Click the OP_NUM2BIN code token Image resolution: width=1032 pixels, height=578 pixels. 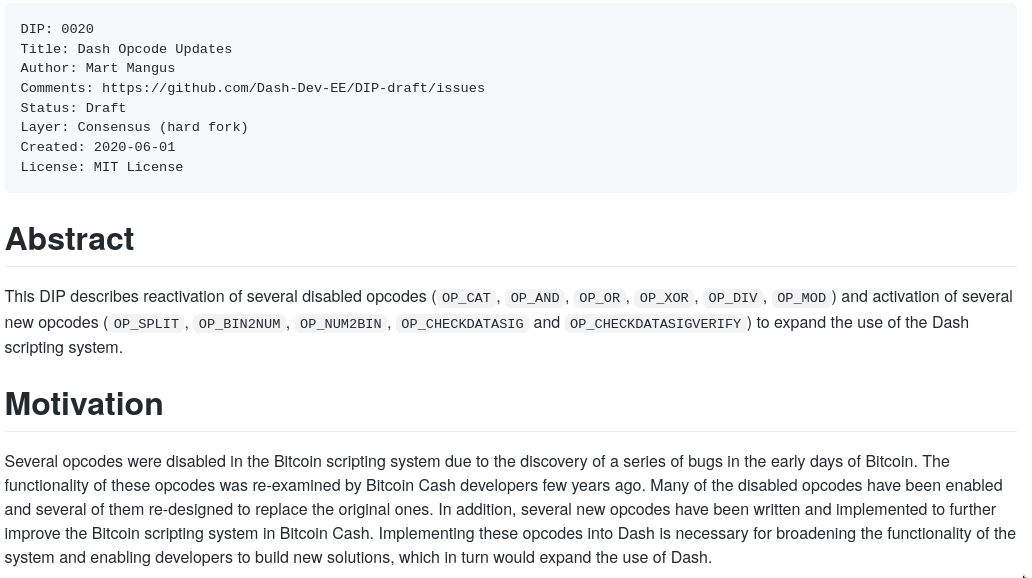340,324
